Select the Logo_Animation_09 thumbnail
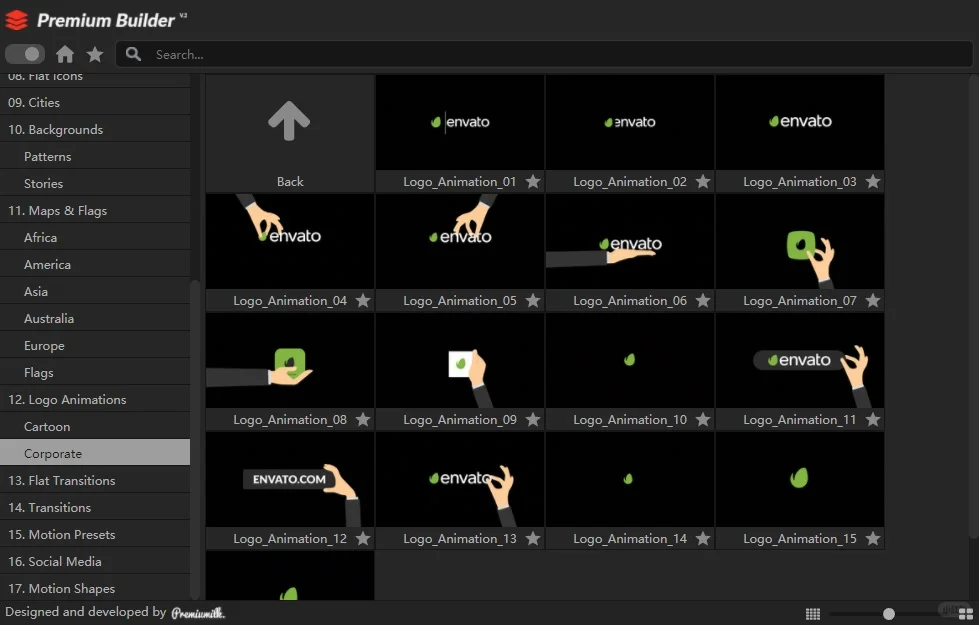The image size is (979, 625). [460, 360]
